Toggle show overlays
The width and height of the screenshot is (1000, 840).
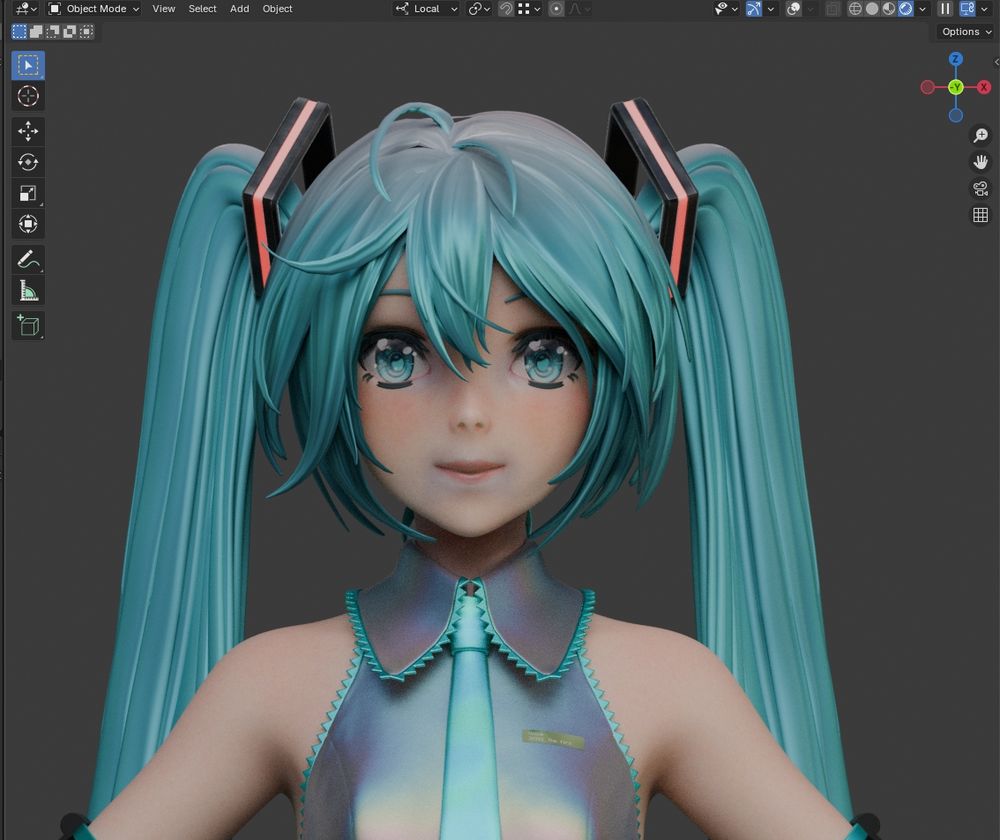(x=793, y=9)
